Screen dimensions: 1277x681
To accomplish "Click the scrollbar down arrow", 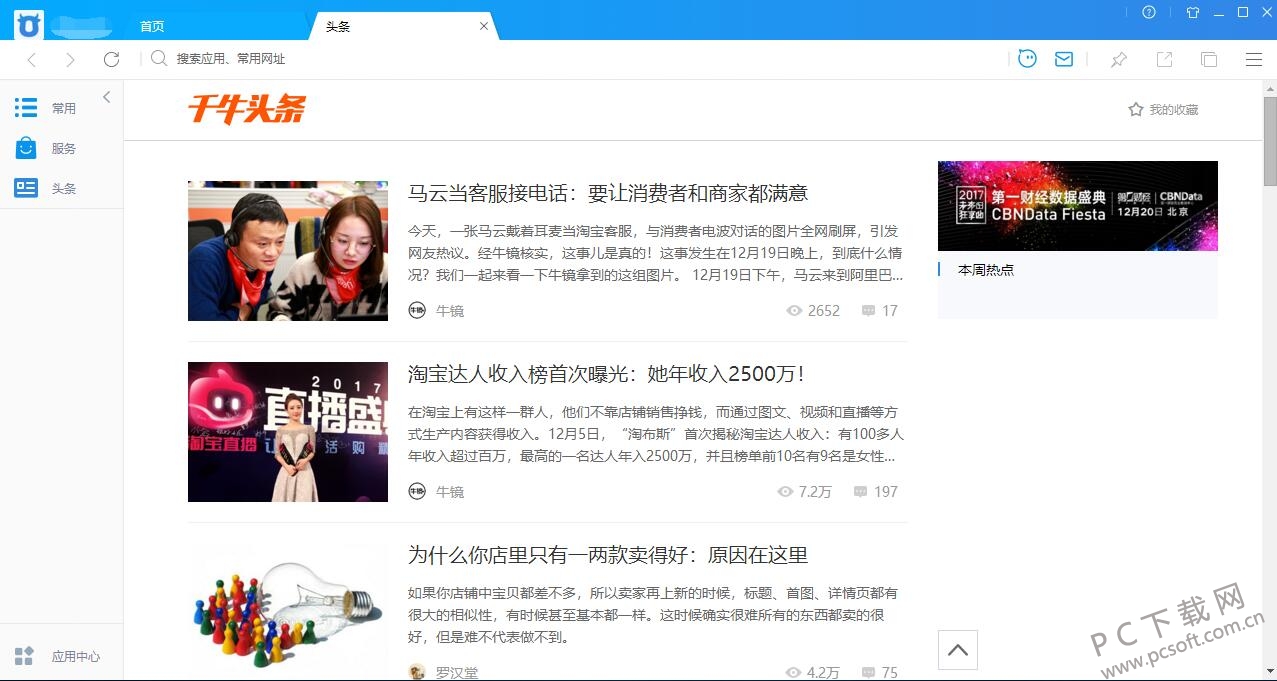I will [1269, 671].
